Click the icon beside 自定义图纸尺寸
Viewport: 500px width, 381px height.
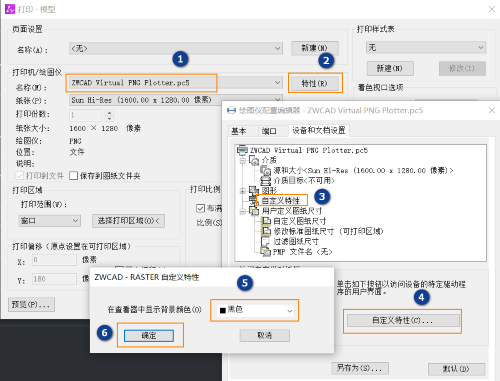click(x=266, y=221)
